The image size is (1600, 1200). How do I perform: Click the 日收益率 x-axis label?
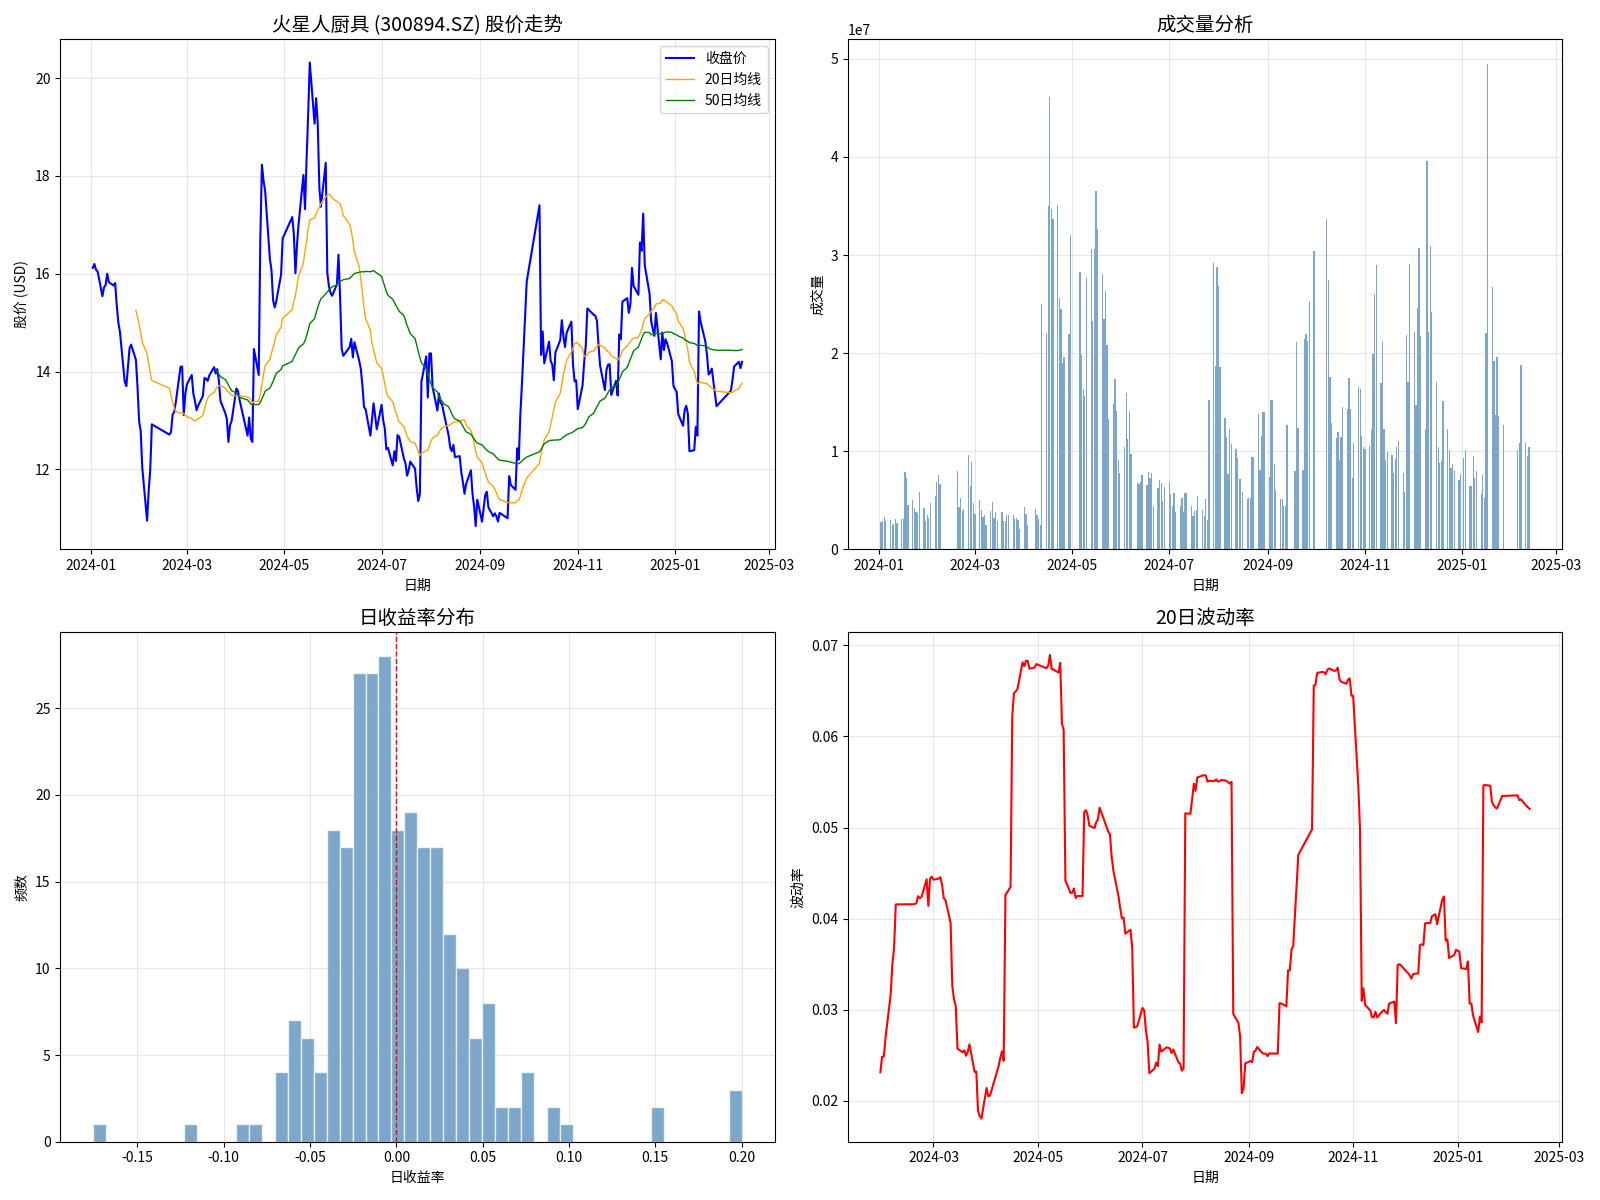[417, 1177]
